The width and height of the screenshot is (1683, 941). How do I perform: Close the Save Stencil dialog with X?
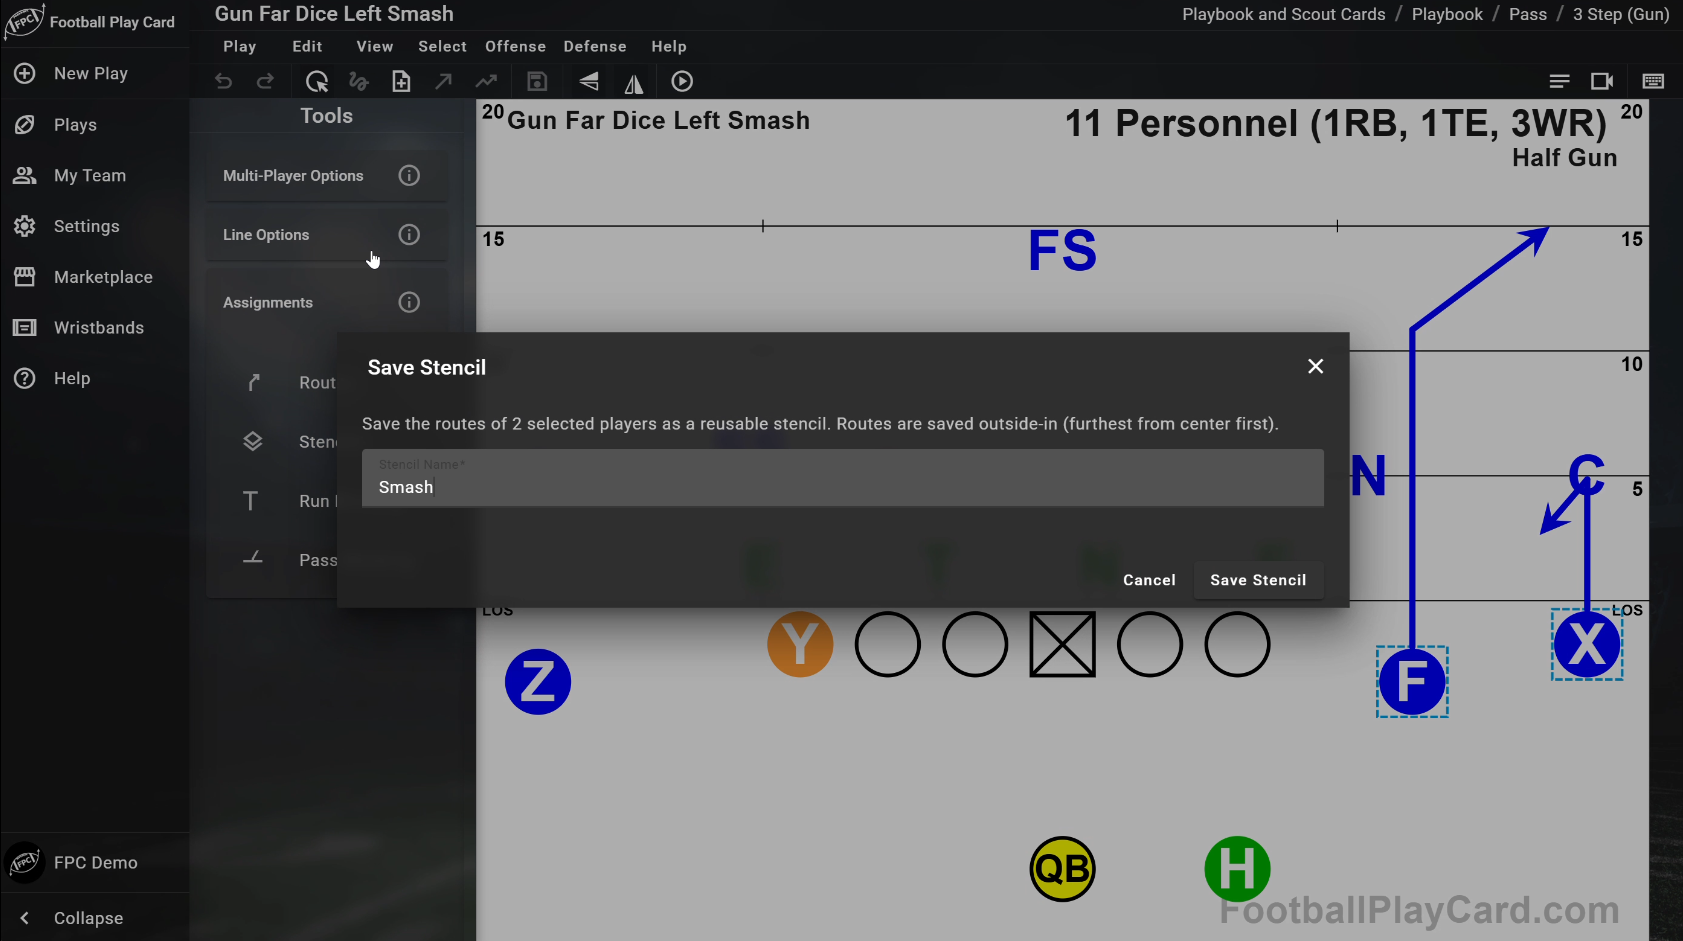1316,367
